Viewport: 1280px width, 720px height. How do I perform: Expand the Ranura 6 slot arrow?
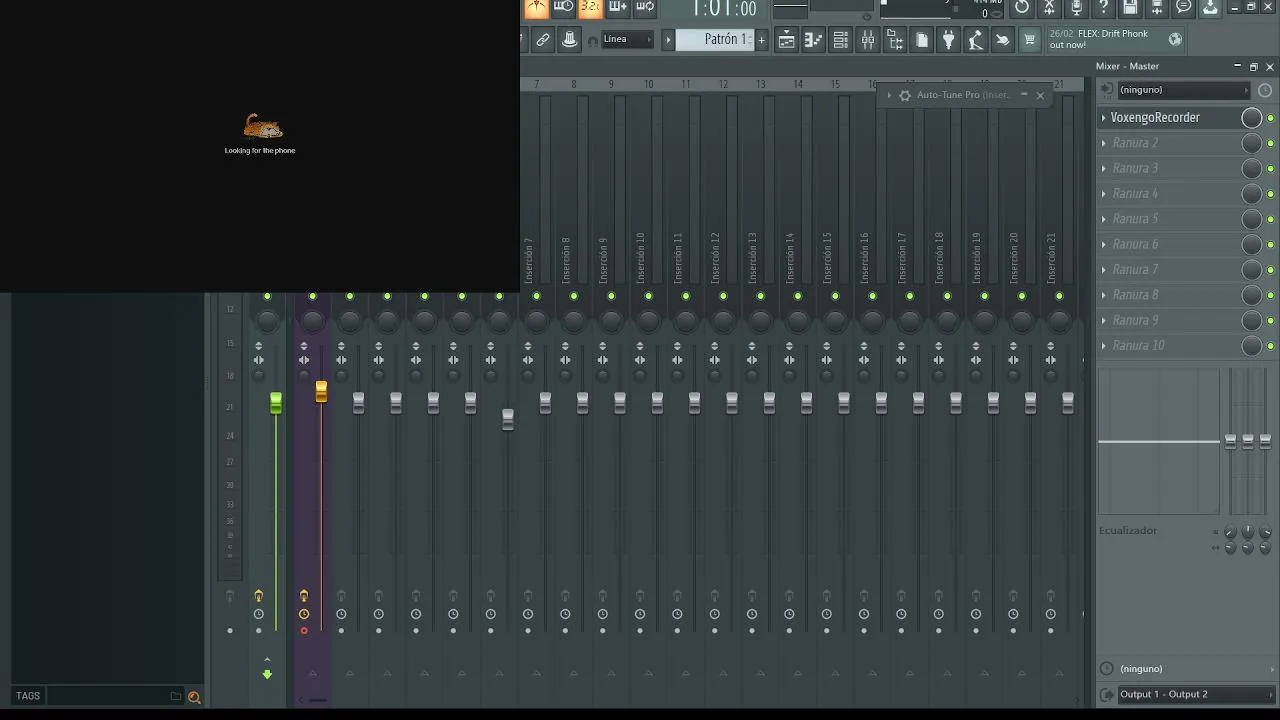click(1104, 244)
